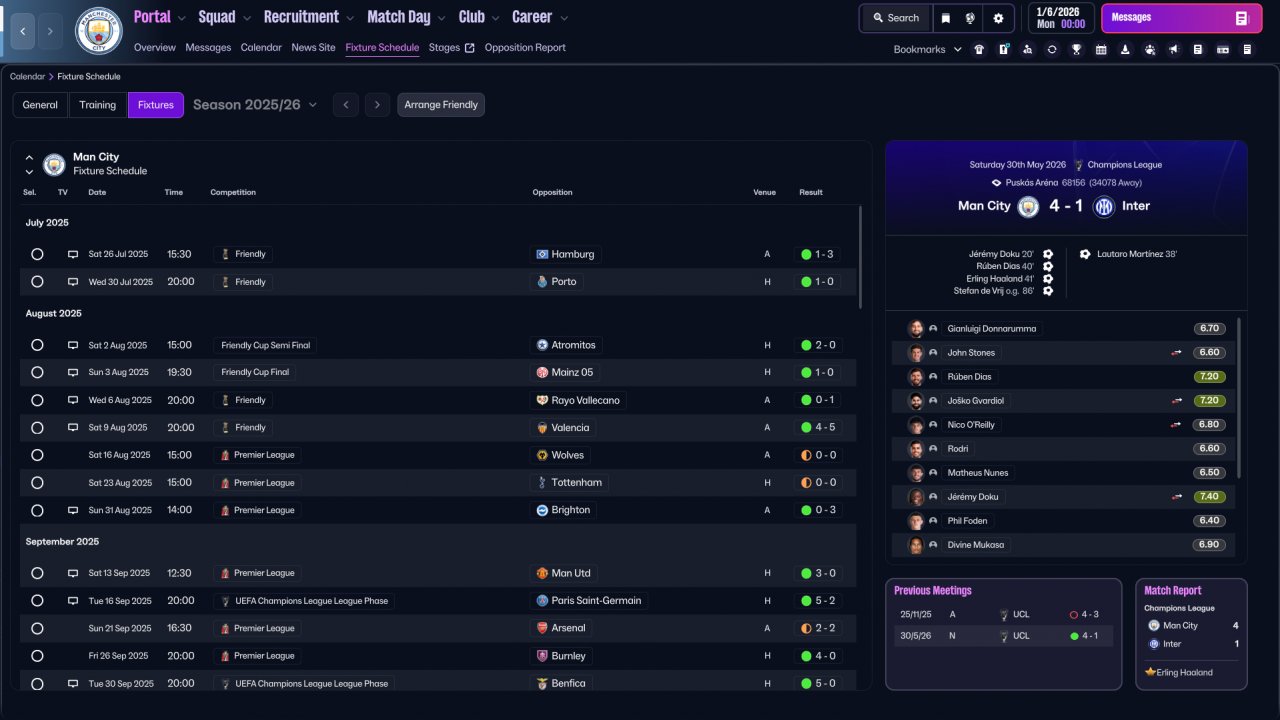Click Erling Haaland's goal ball icon
The image size is (1280, 720).
[1048, 278]
